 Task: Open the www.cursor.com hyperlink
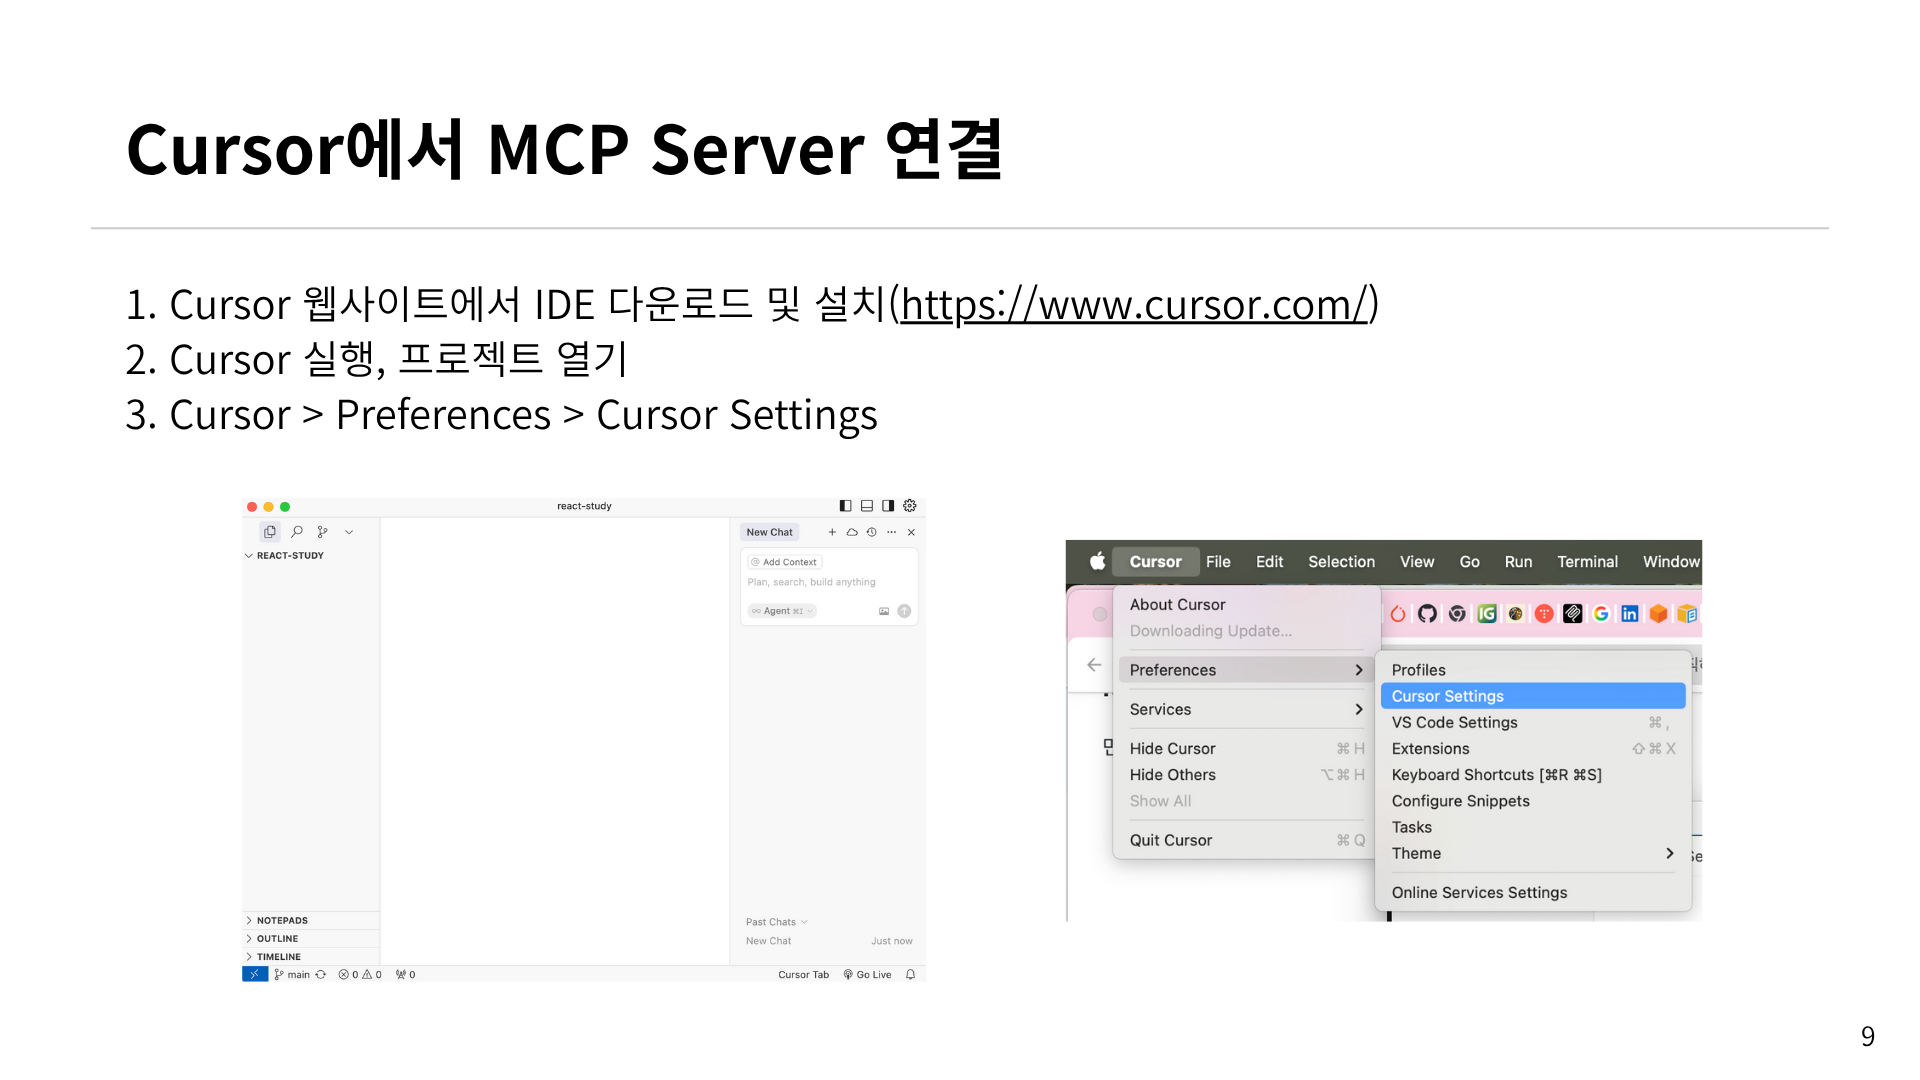(1133, 305)
